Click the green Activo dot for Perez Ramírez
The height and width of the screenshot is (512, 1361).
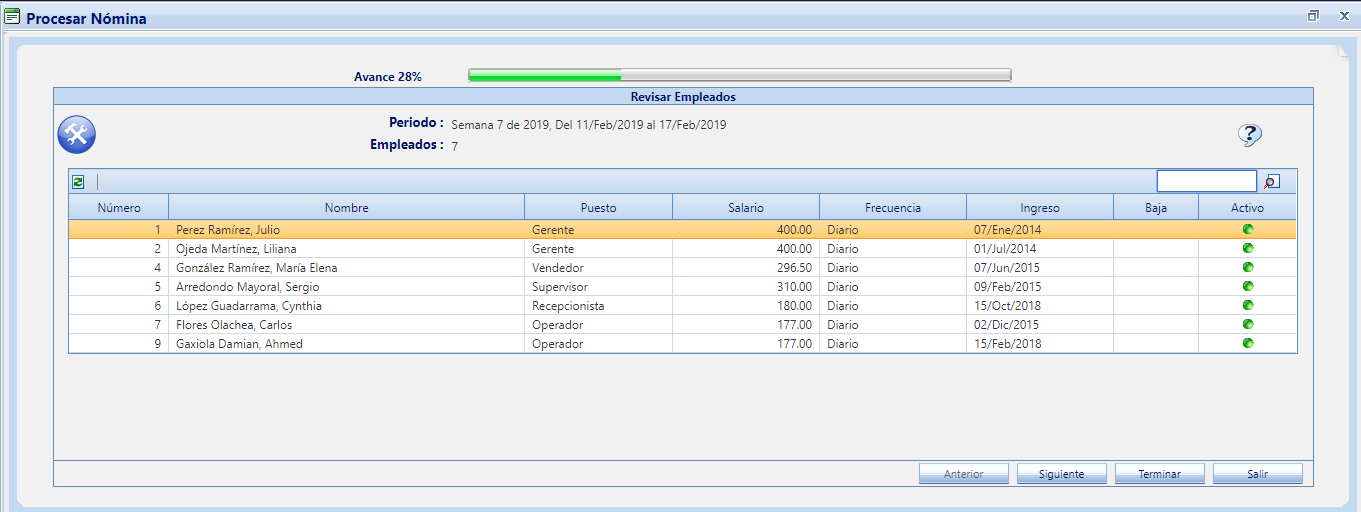[1247, 229]
